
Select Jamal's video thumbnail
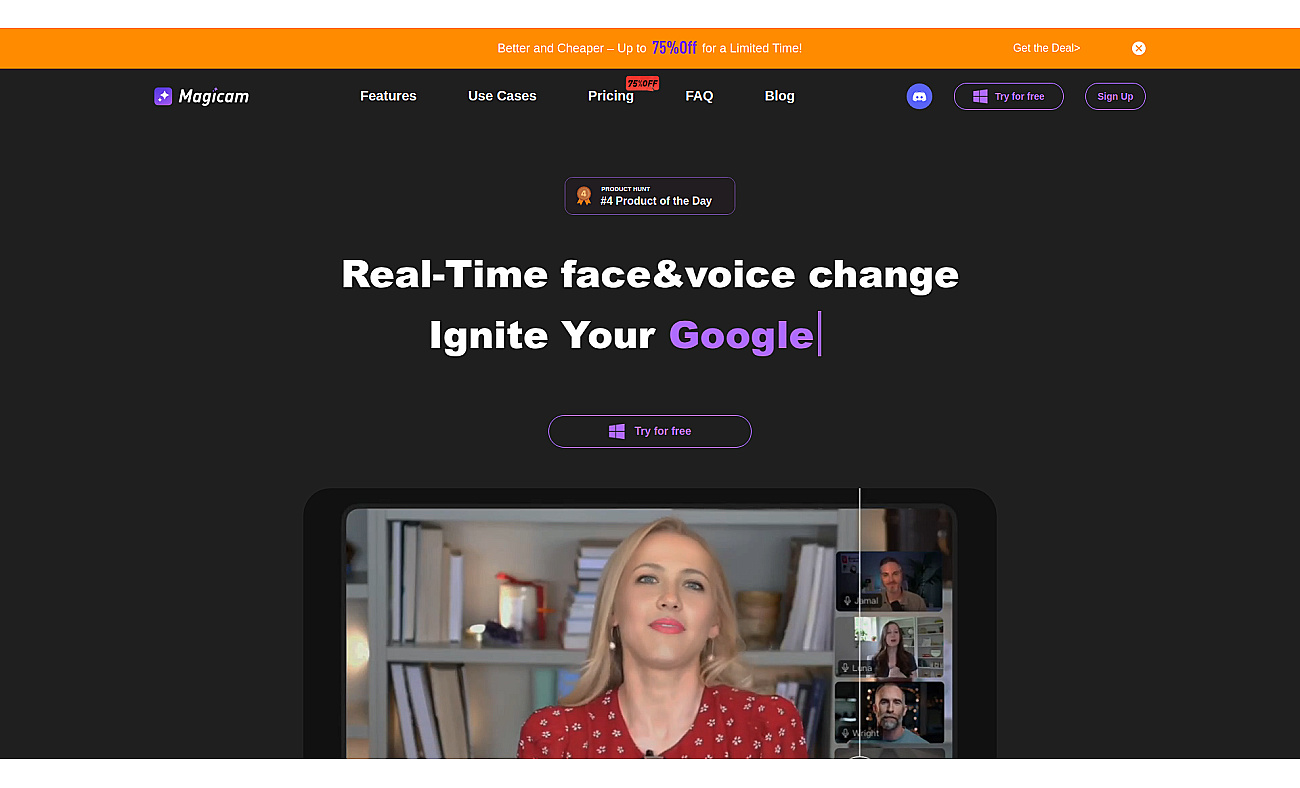(x=889, y=581)
